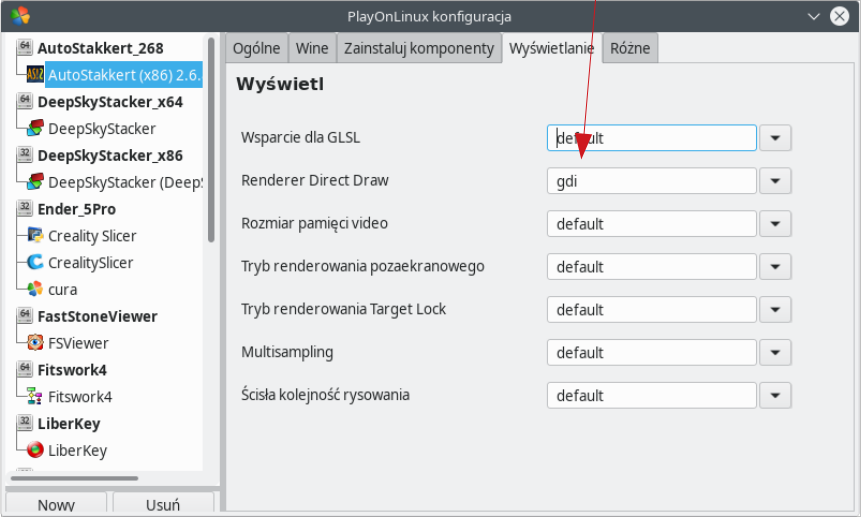The height and width of the screenshot is (517, 861).
Task: Click the blue C CrealitySlicer icon
Action: point(35,262)
